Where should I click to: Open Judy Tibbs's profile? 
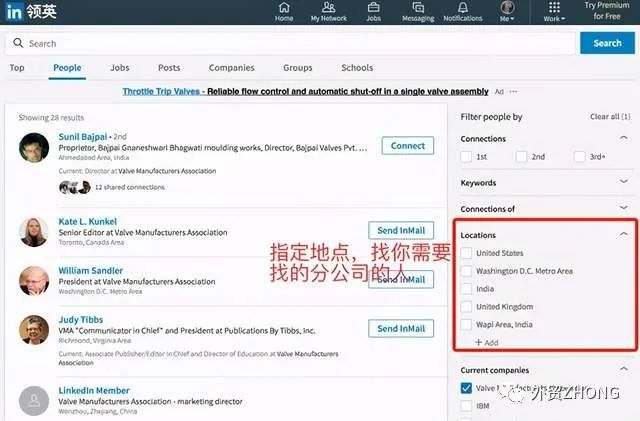pos(81,320)
